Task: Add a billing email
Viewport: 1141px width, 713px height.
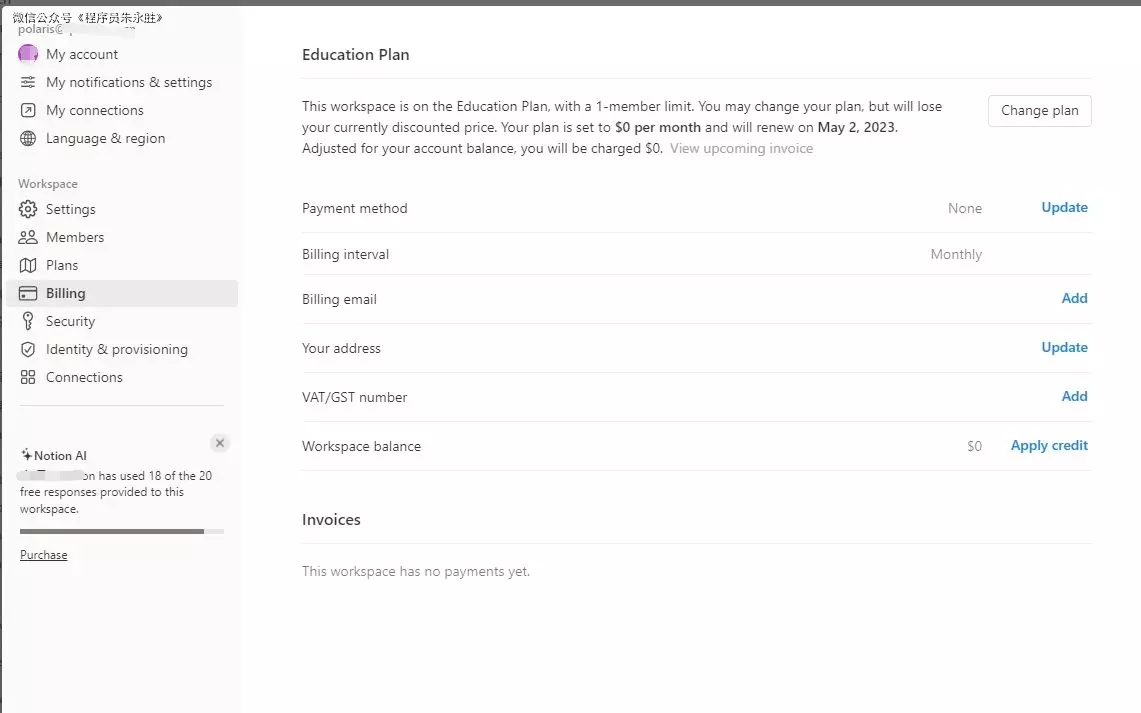Action: [1074, 298]
